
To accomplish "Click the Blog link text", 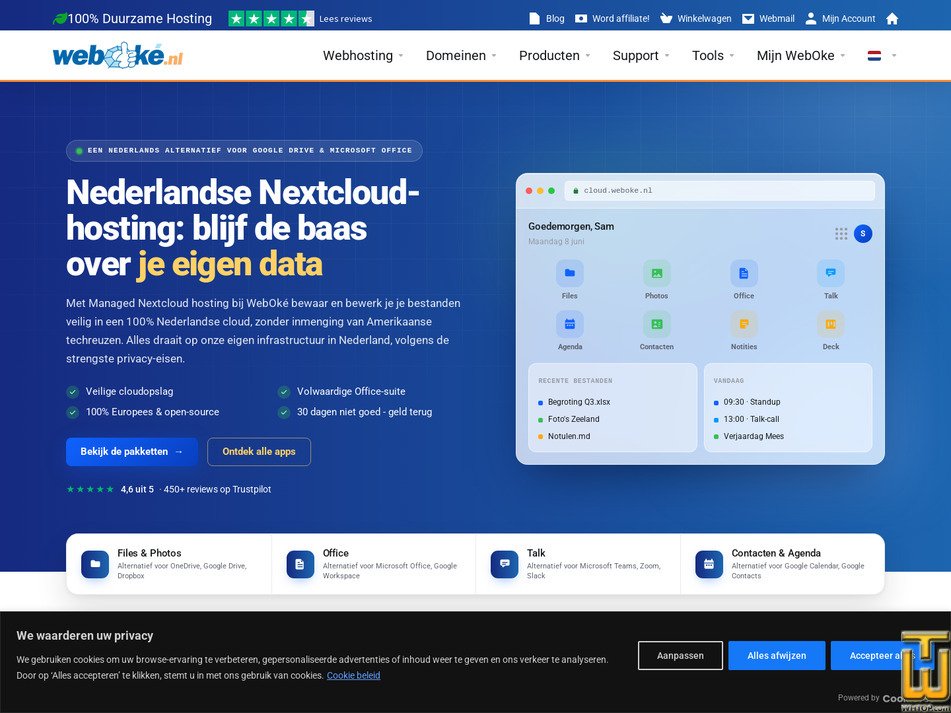I will click(555, 19).
